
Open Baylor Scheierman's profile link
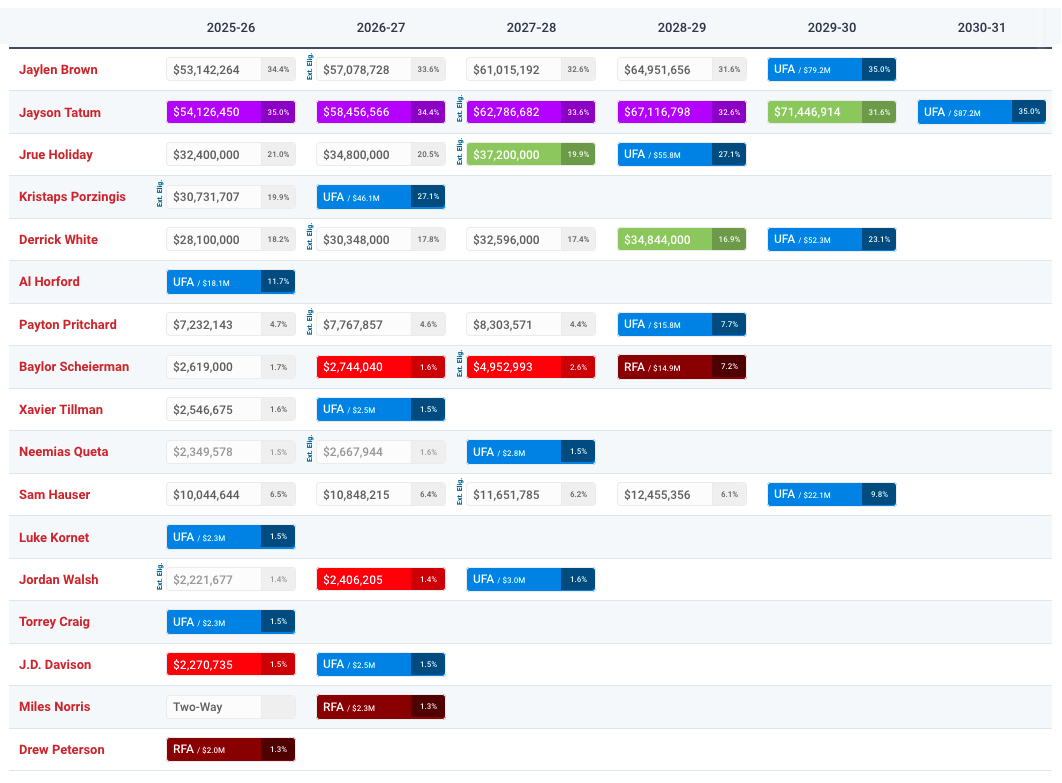point(74,367)
